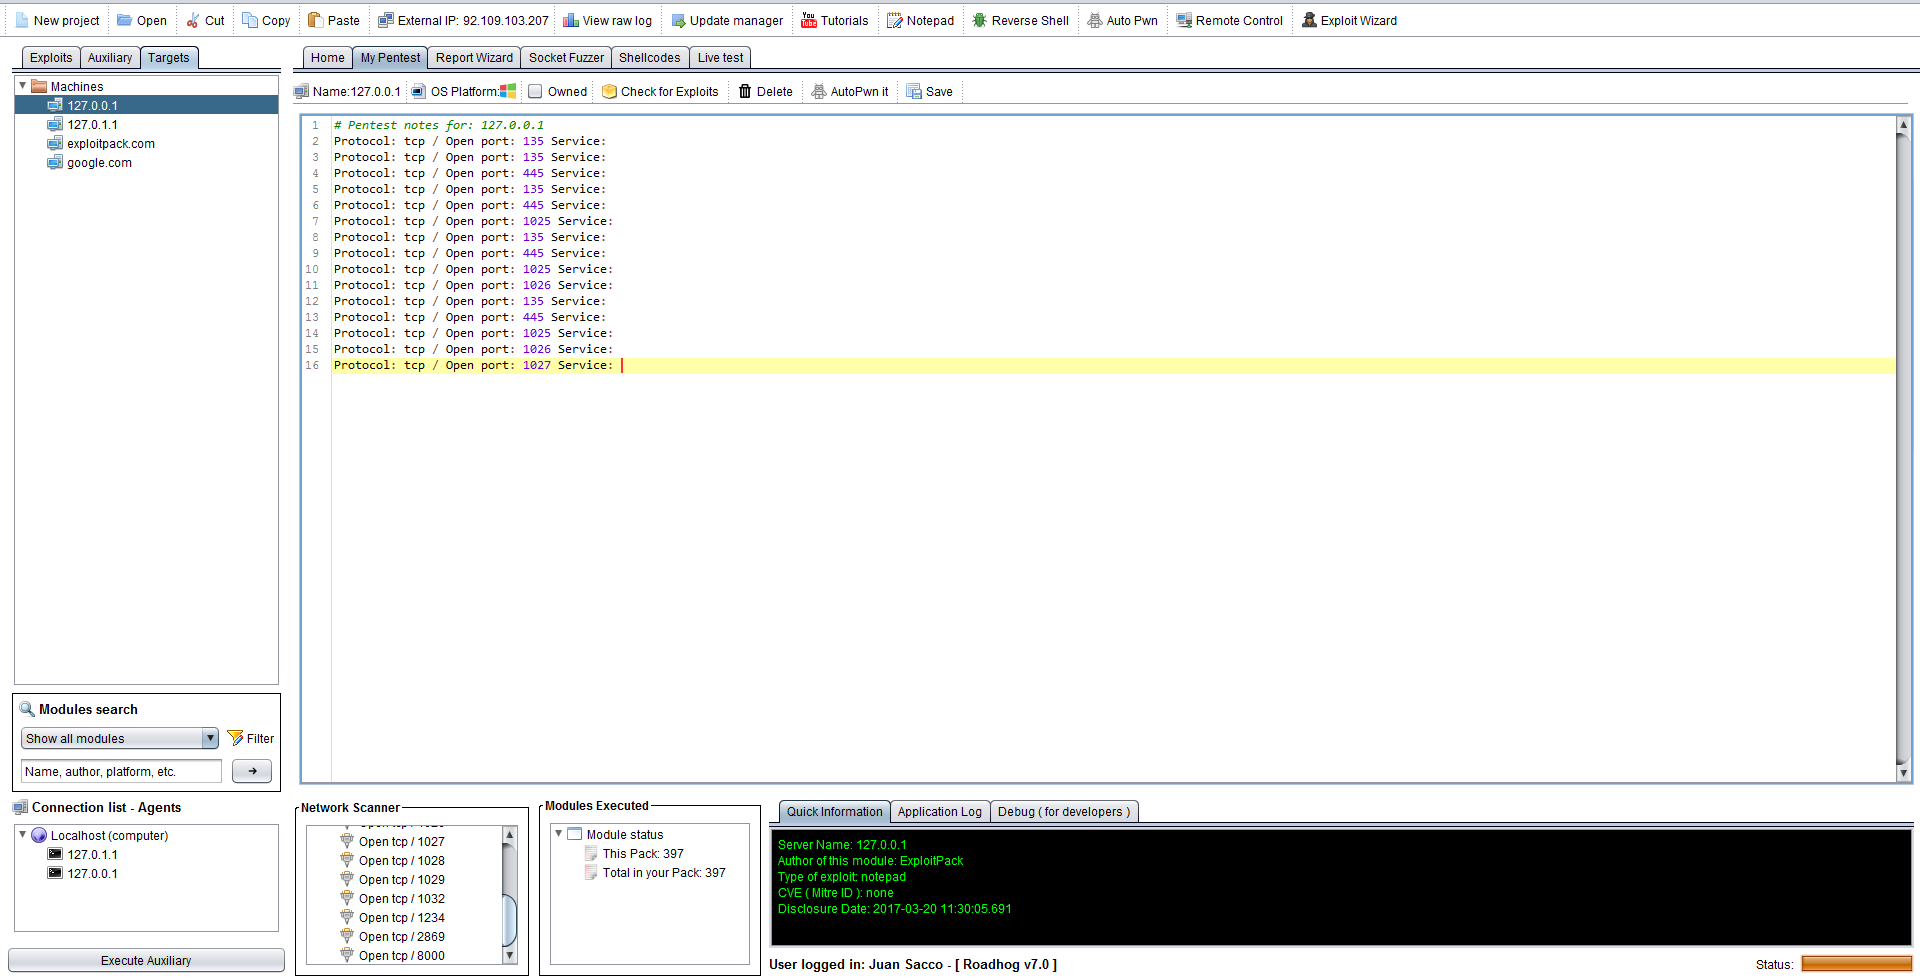The width and height of the screenshot is (1920, 980).
Task: Click the Tutorials YouTube icon
Action: [809, 20]
